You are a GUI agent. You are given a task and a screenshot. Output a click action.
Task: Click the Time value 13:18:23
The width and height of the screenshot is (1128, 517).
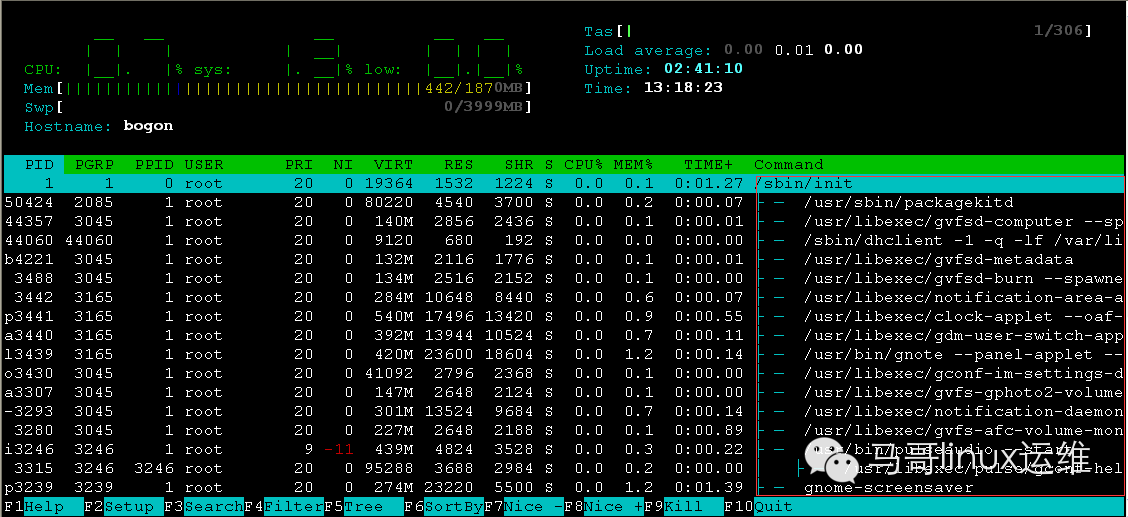(683, 88)
